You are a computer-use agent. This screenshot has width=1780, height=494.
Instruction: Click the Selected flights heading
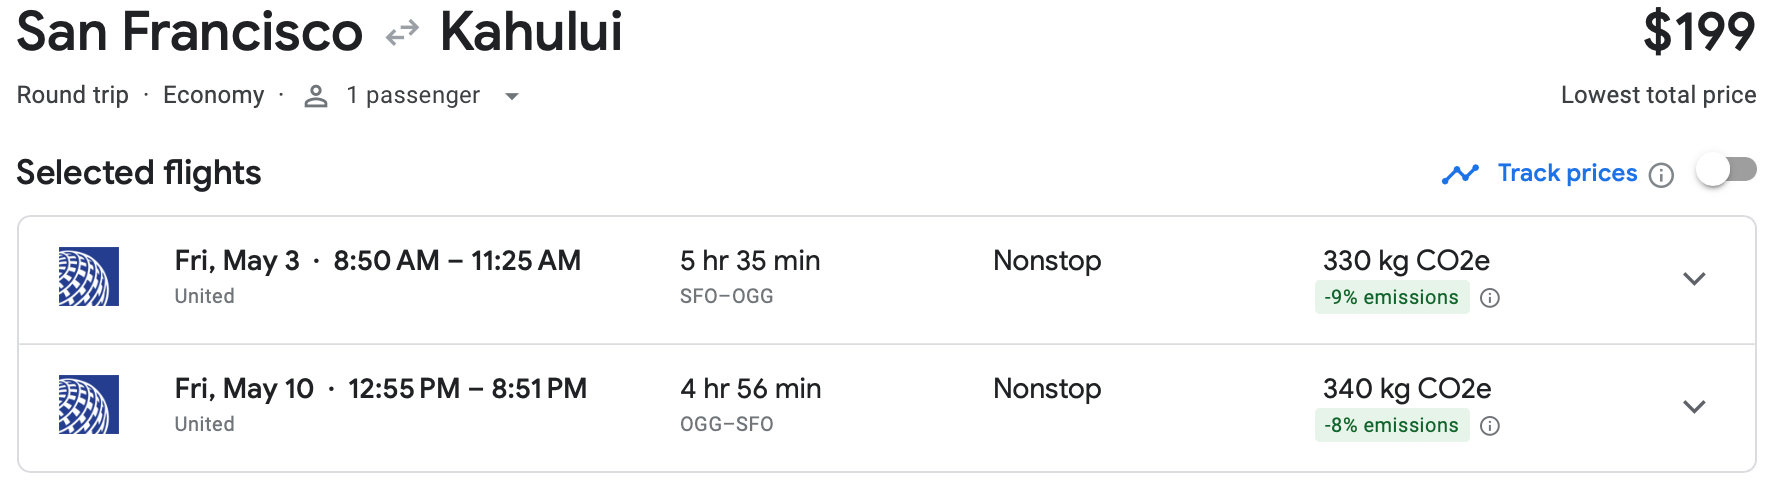[x=139, y=173]
